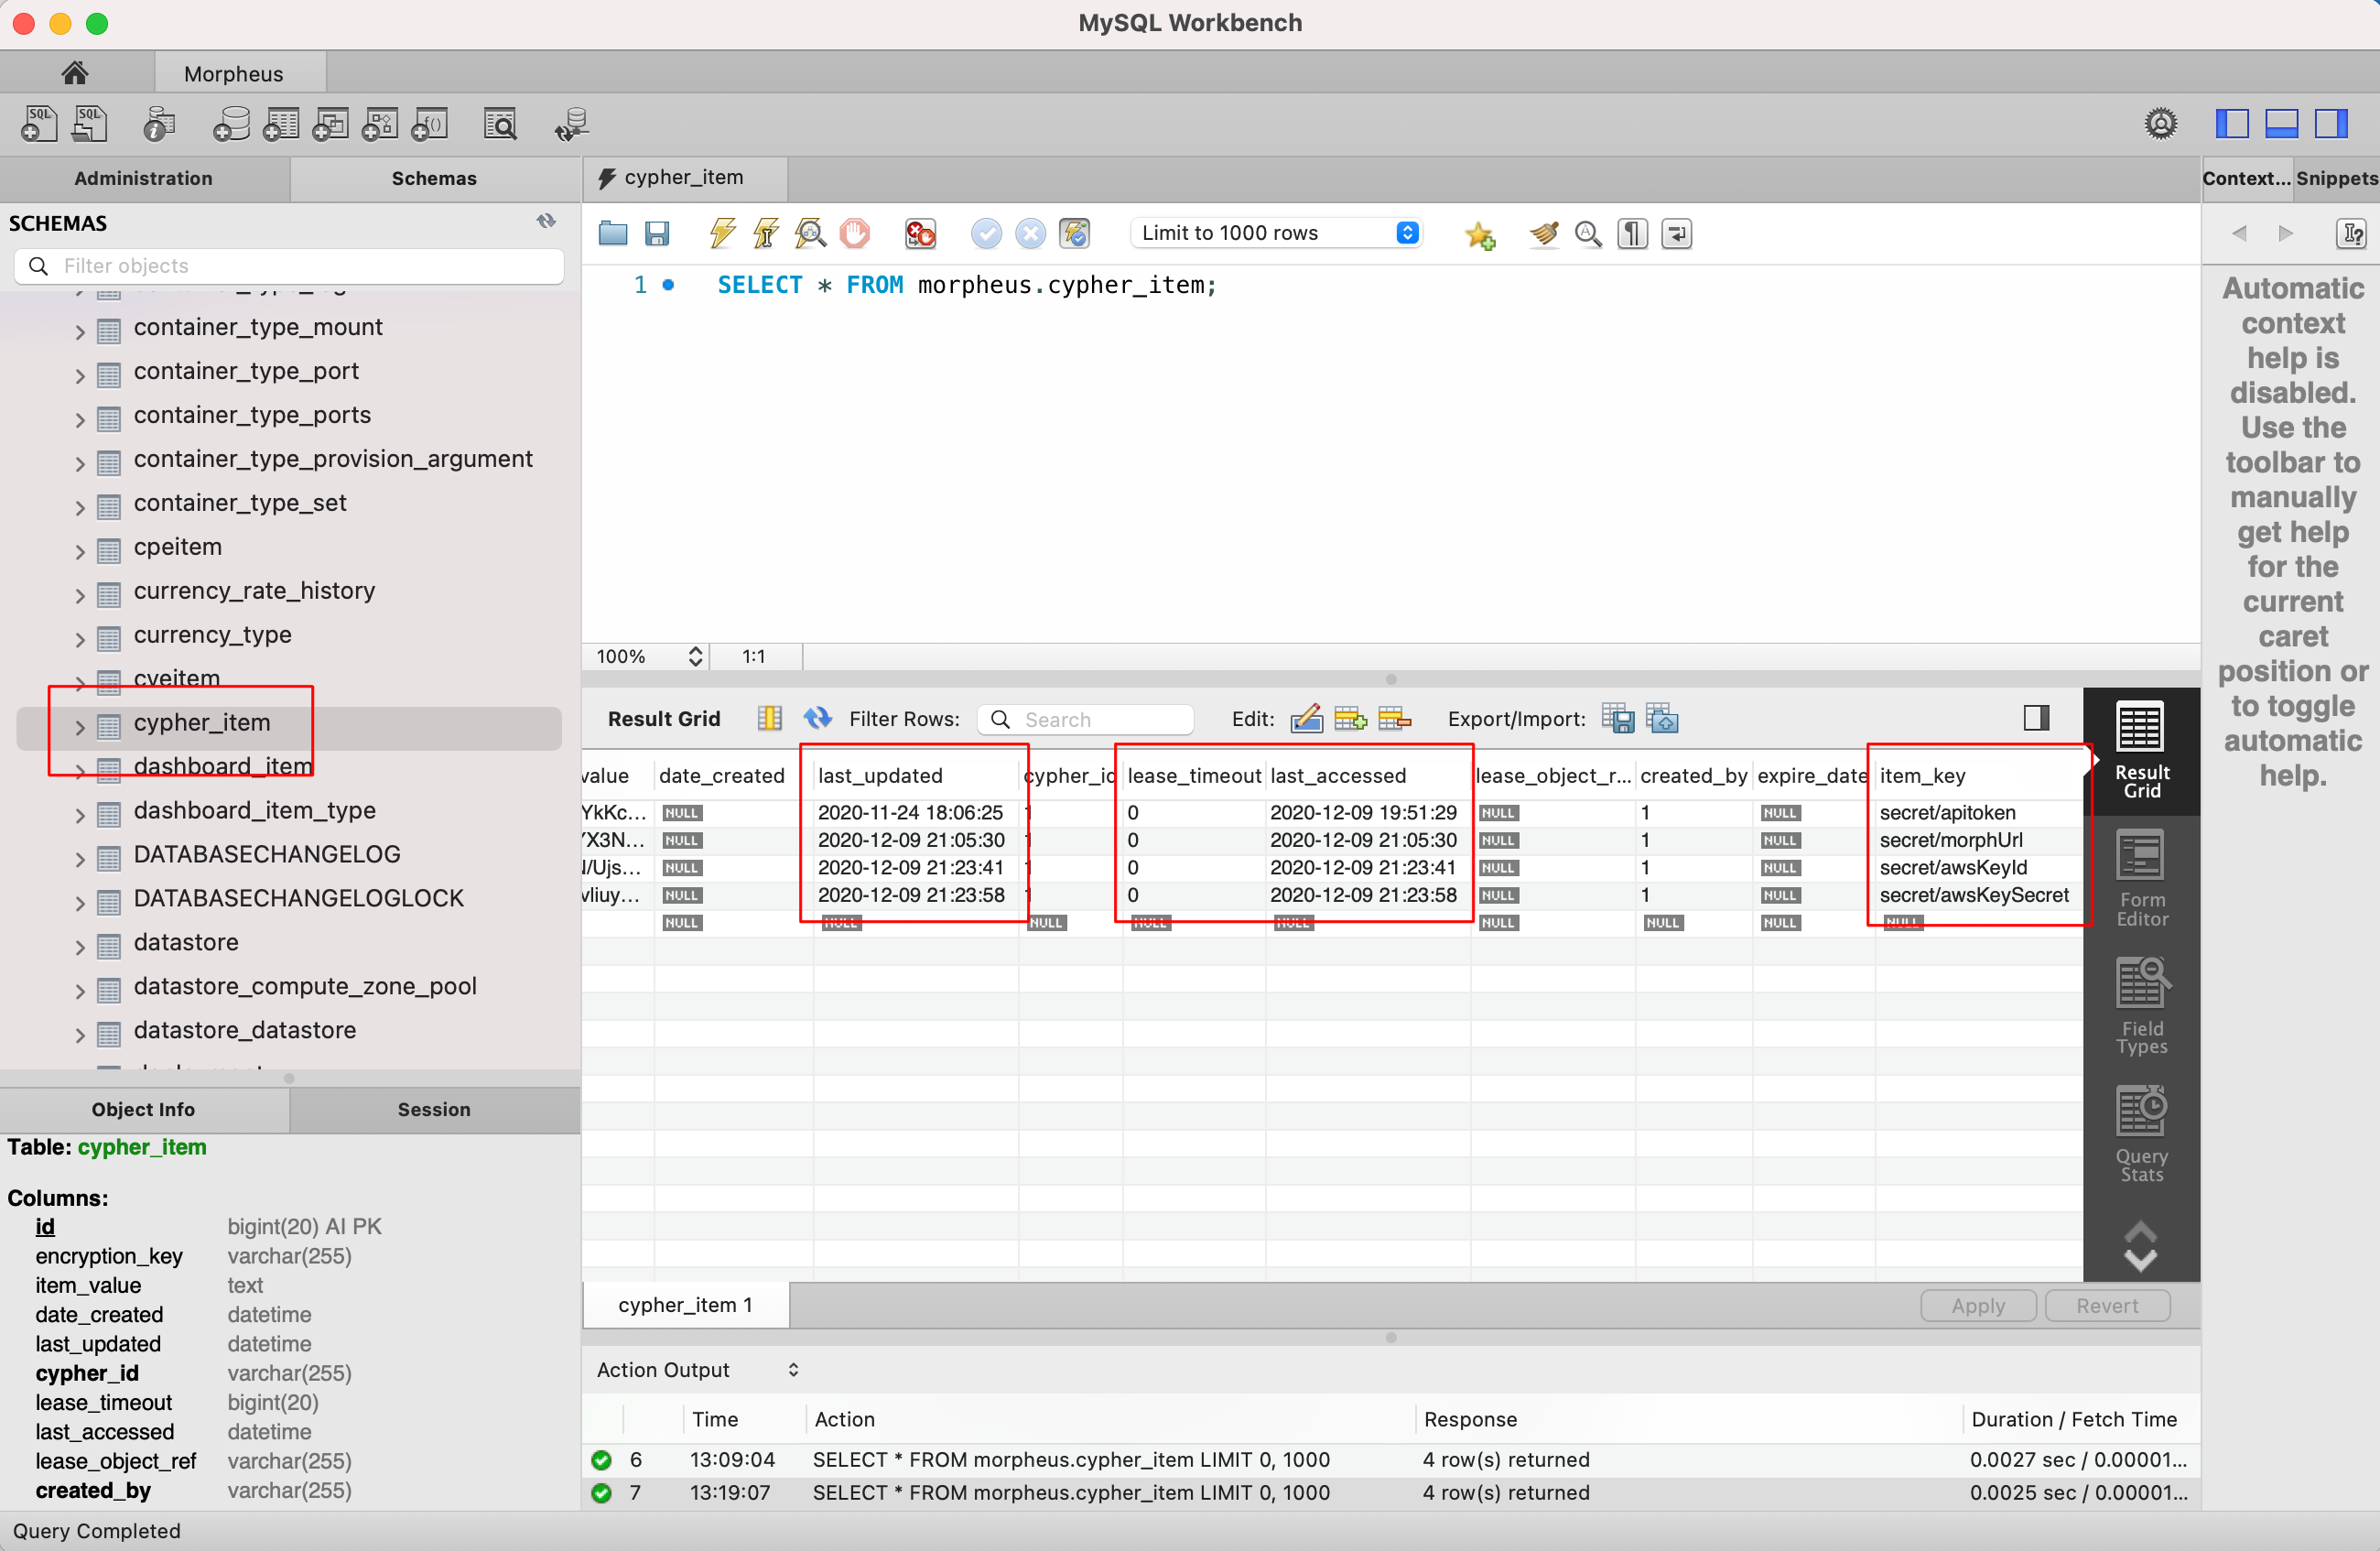This screenshot has width=2380, height=1551.
Task: Save the SQL script
Action: (x=658, y=233)
